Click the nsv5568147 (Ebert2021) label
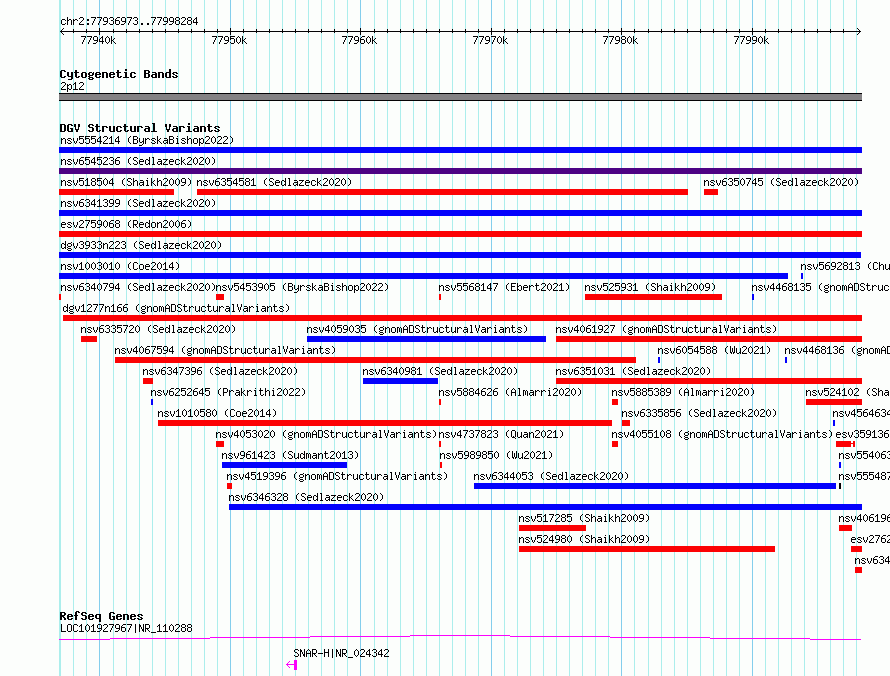The width and height of the screenshot is (890, 676). (x=504, y=287)
